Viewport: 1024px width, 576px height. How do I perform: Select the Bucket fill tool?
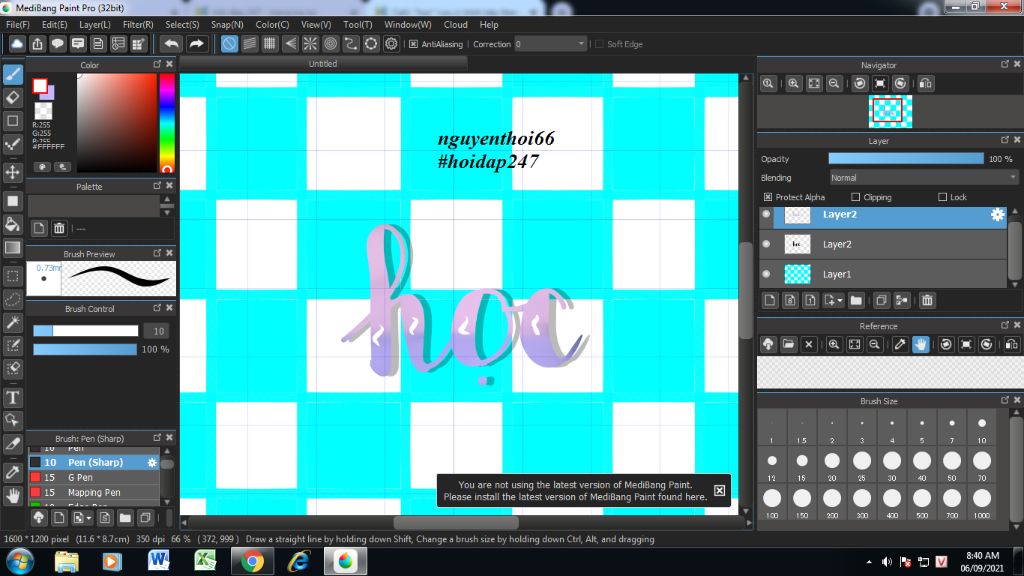pyautogui.click(x=12, y=225)
